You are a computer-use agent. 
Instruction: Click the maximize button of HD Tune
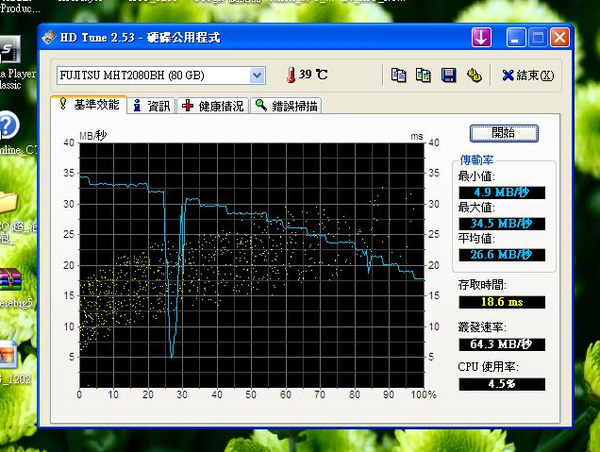(x=538, y=38)
